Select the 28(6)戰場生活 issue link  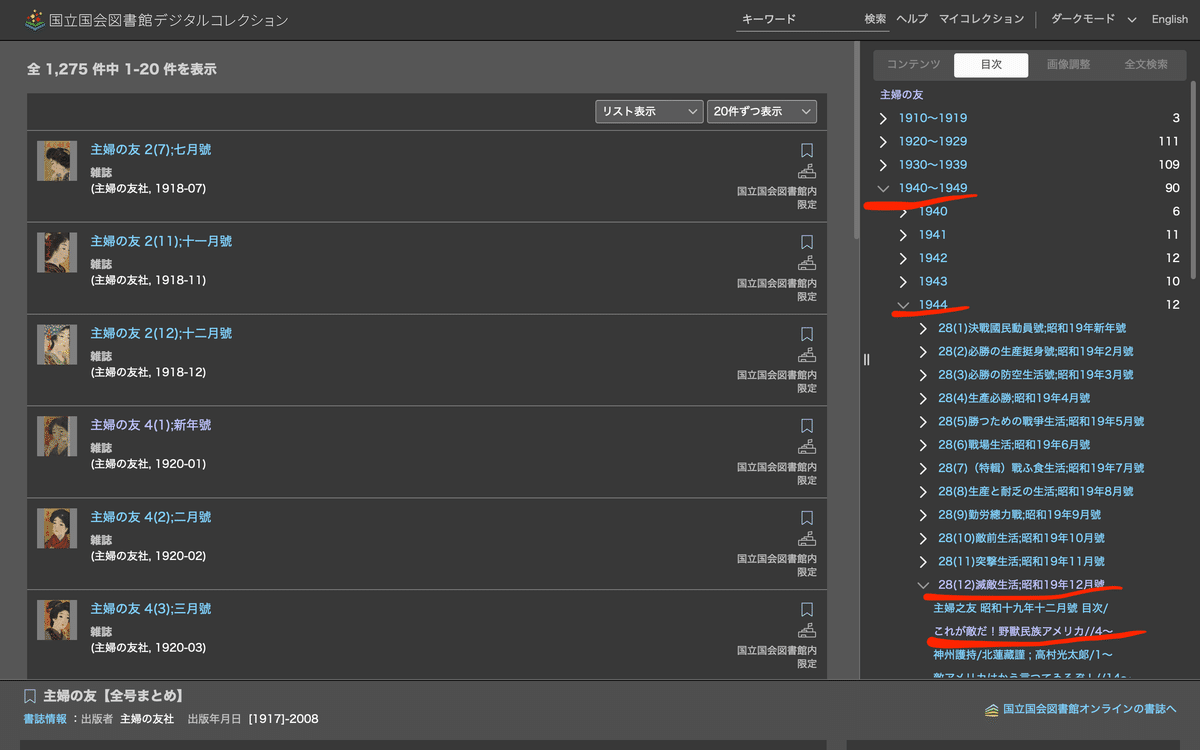[x=1014, y=445]
